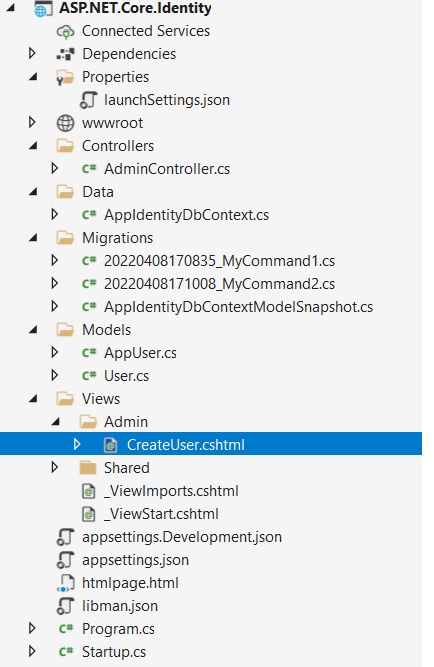Screen dimensions: 434x667
Task: Select appsettings.Development.json file
Action: tap(182, 537)
